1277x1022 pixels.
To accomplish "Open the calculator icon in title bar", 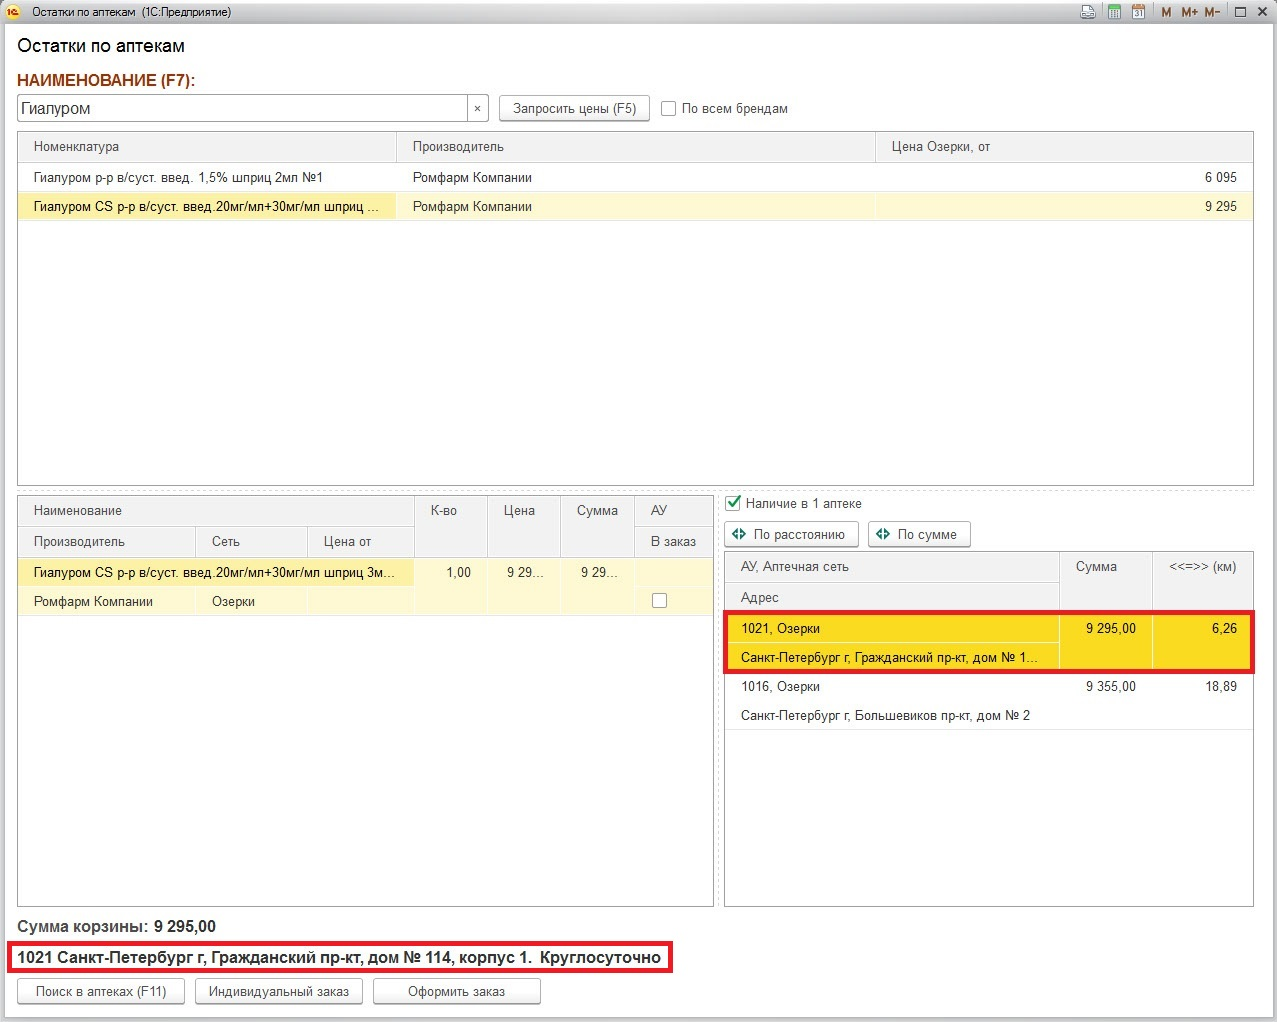I will (1114, 12).
